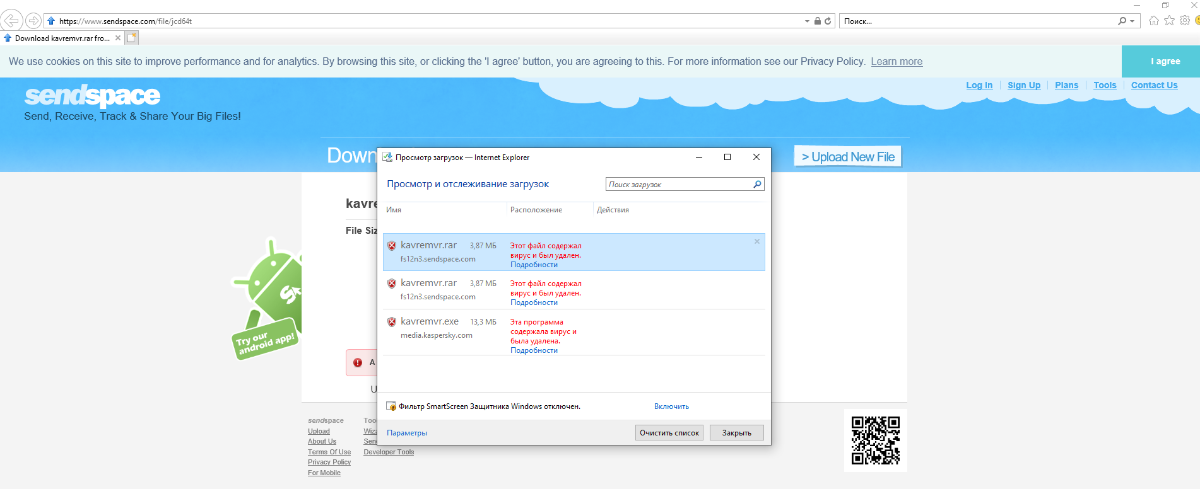Enable SmartScreen via 'Включить' link
Image resolution: width=1200 pixels, height=489 pixels.
[672, 407]
